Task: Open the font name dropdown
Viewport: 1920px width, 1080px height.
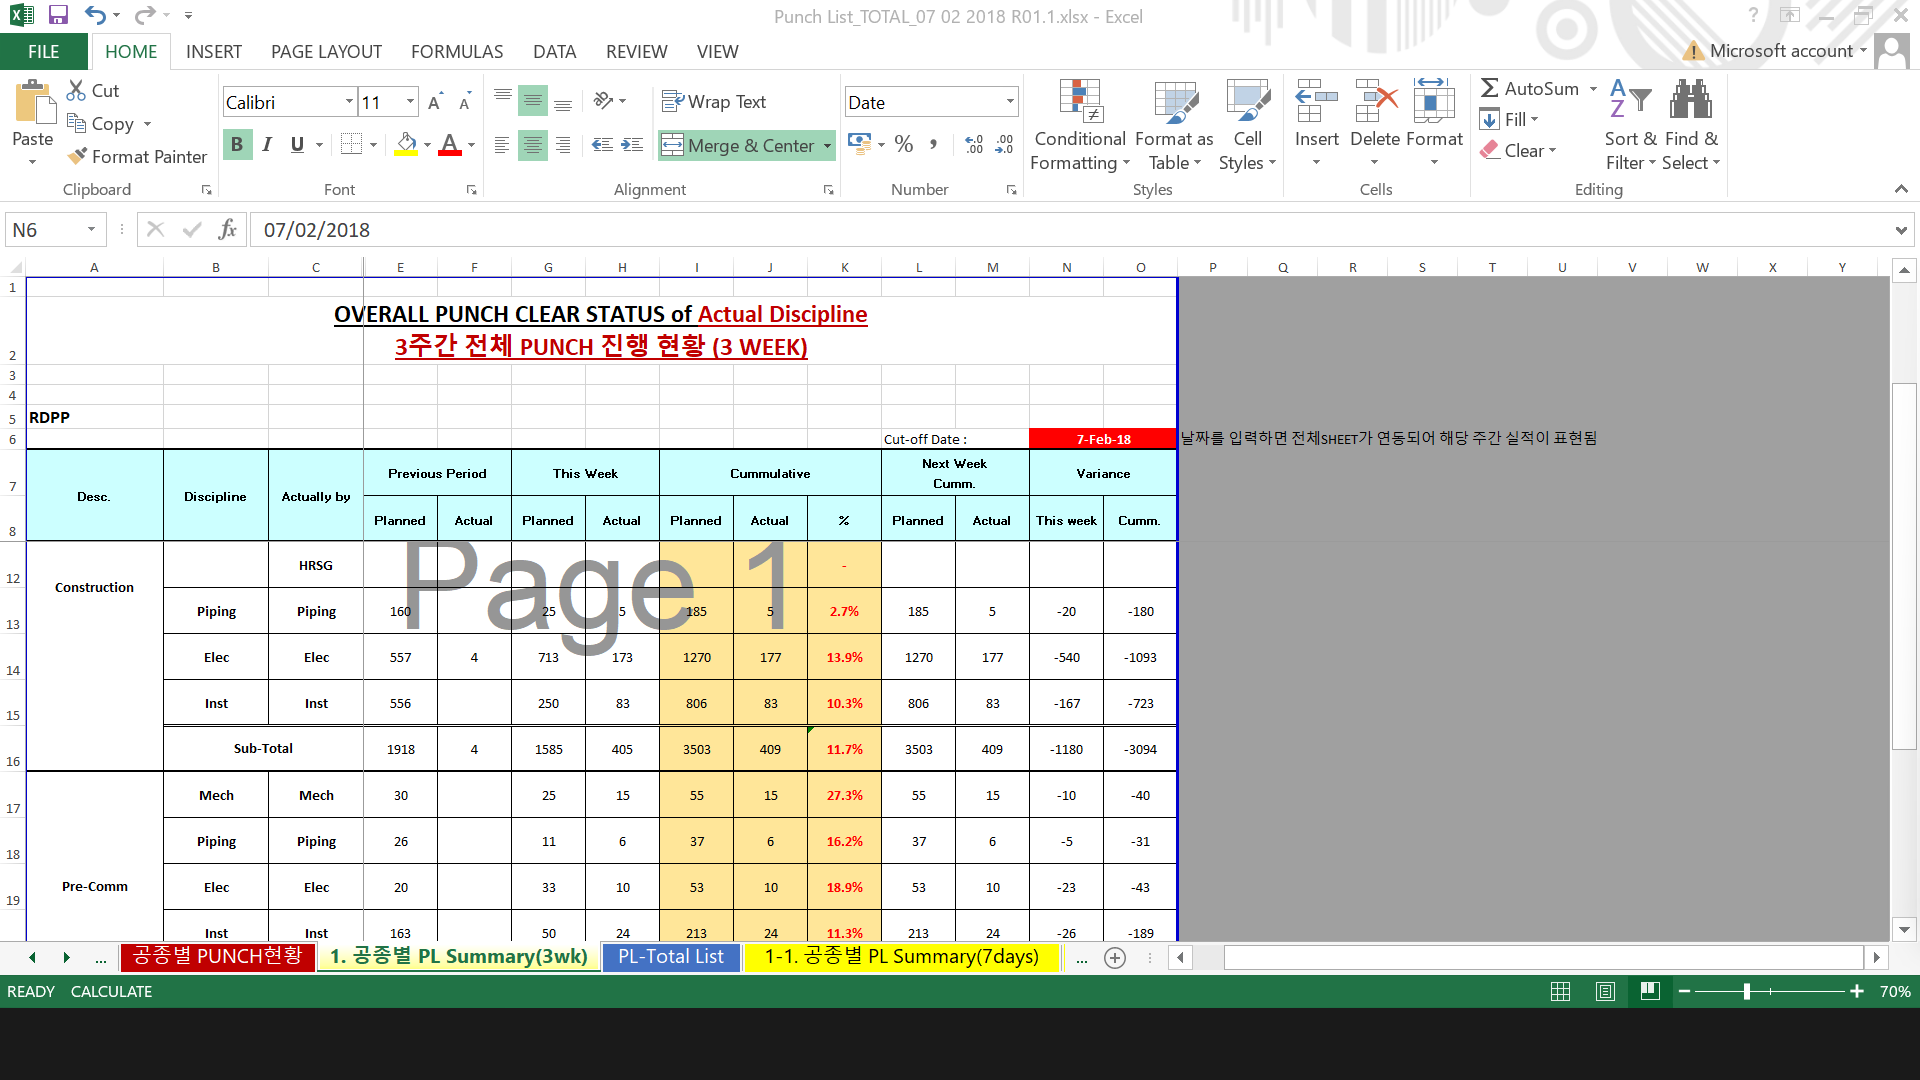Action: point(349,101)
